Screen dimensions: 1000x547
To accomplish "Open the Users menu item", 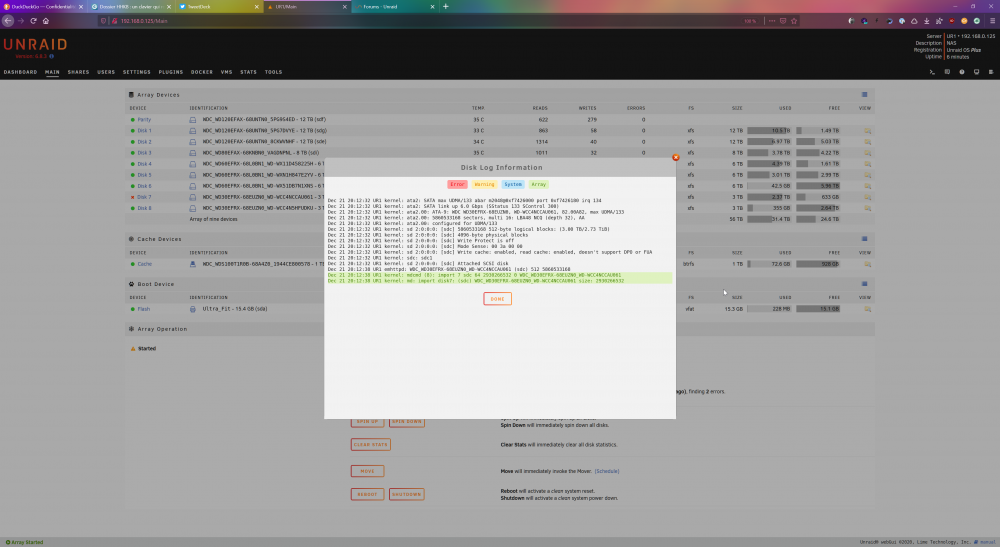I will tap(106, 72).
